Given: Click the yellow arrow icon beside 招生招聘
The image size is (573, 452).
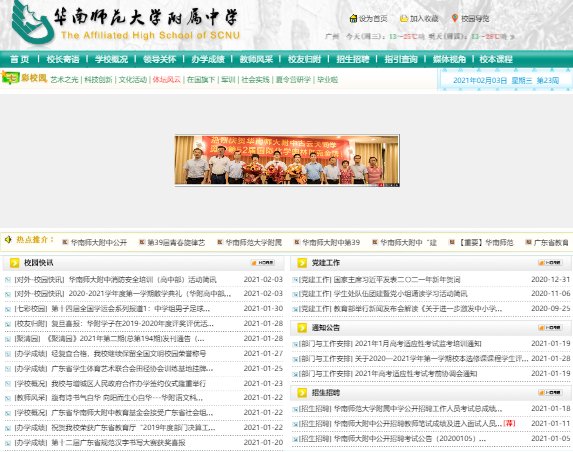Looking at the screenshot, I should tap(302, 393).
